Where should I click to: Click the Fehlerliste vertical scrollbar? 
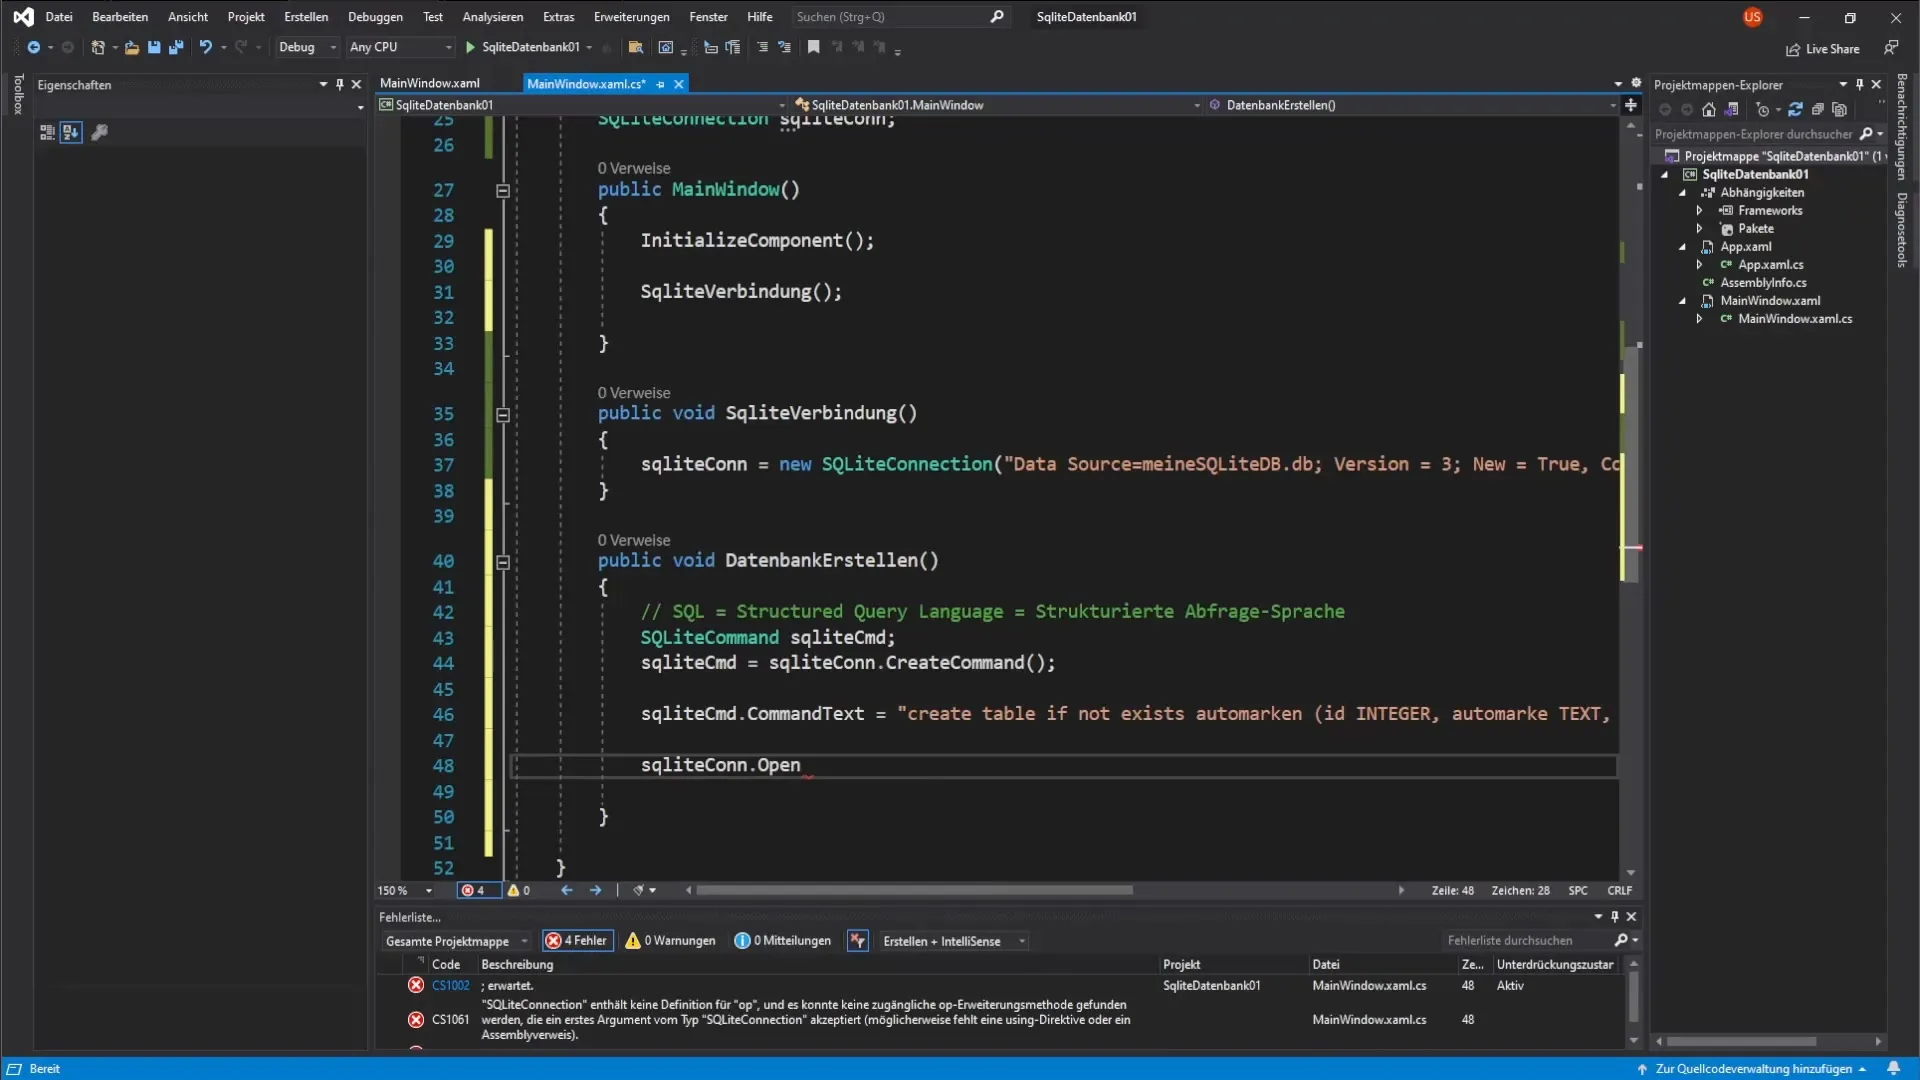point(1634,1002)
